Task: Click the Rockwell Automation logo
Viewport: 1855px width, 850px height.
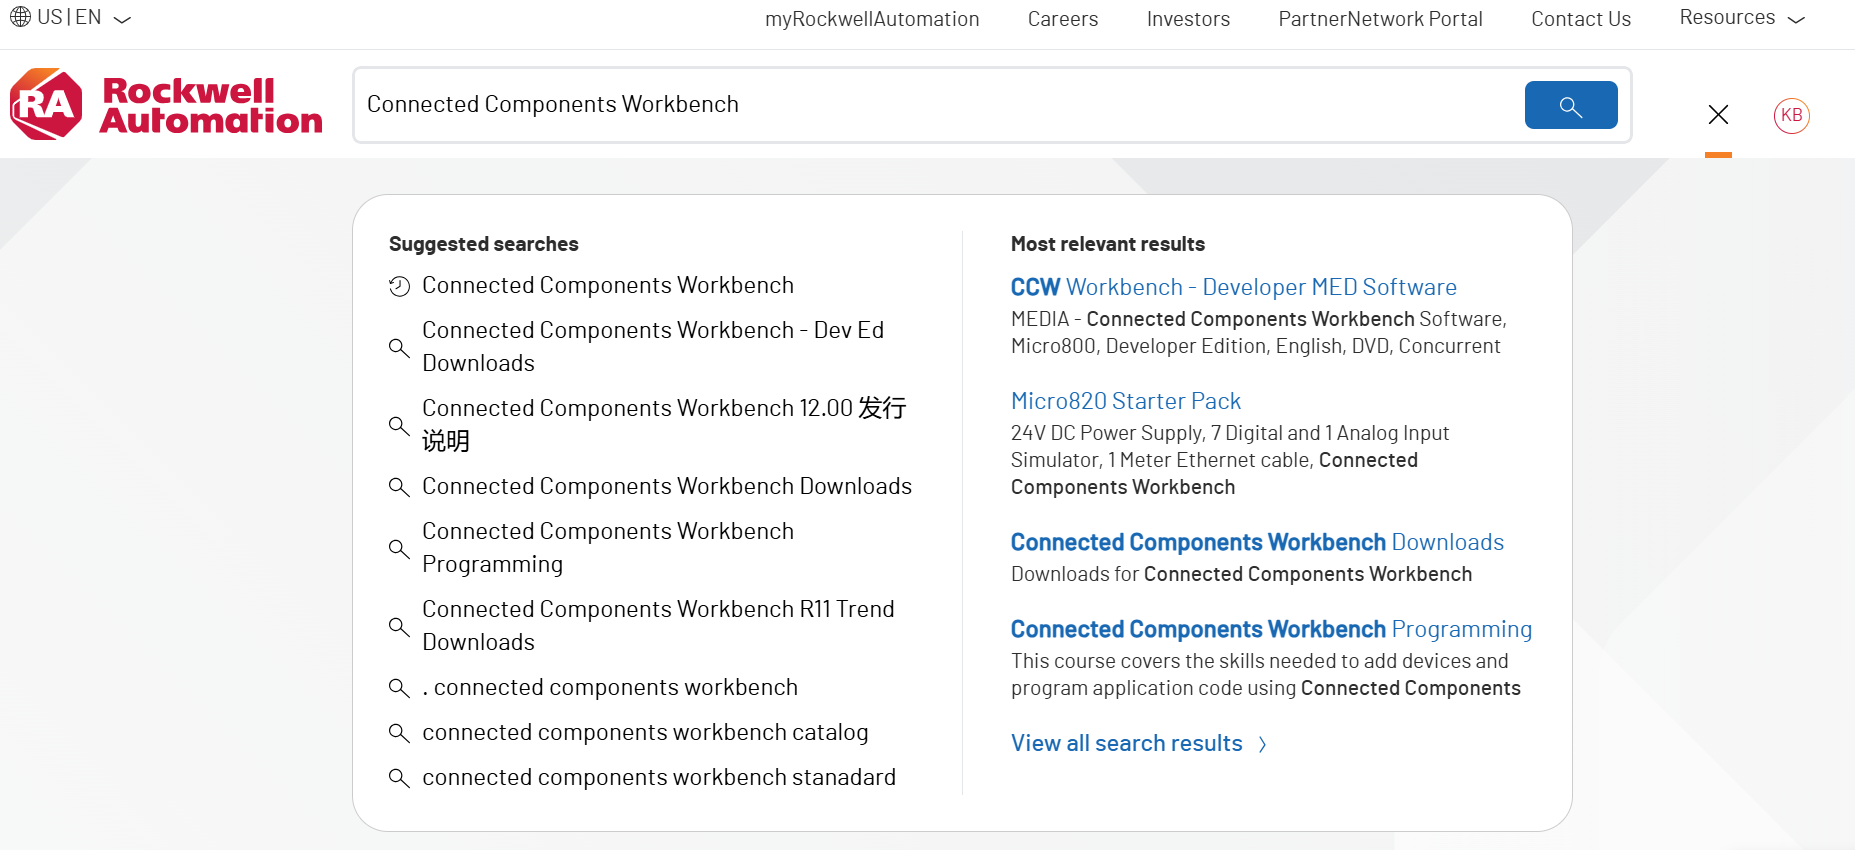Action: click(166, 104)
